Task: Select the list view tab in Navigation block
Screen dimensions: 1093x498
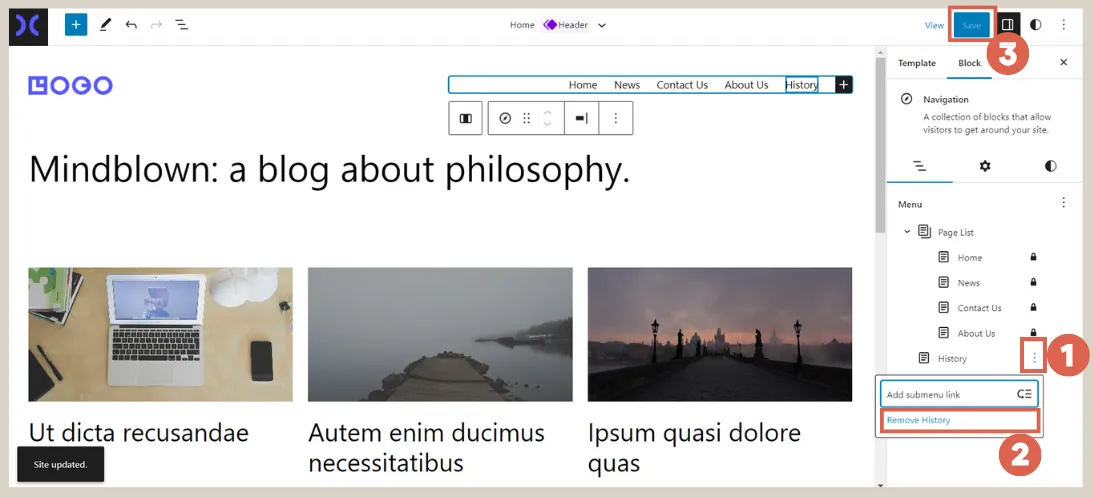Action: click(919, 166)
